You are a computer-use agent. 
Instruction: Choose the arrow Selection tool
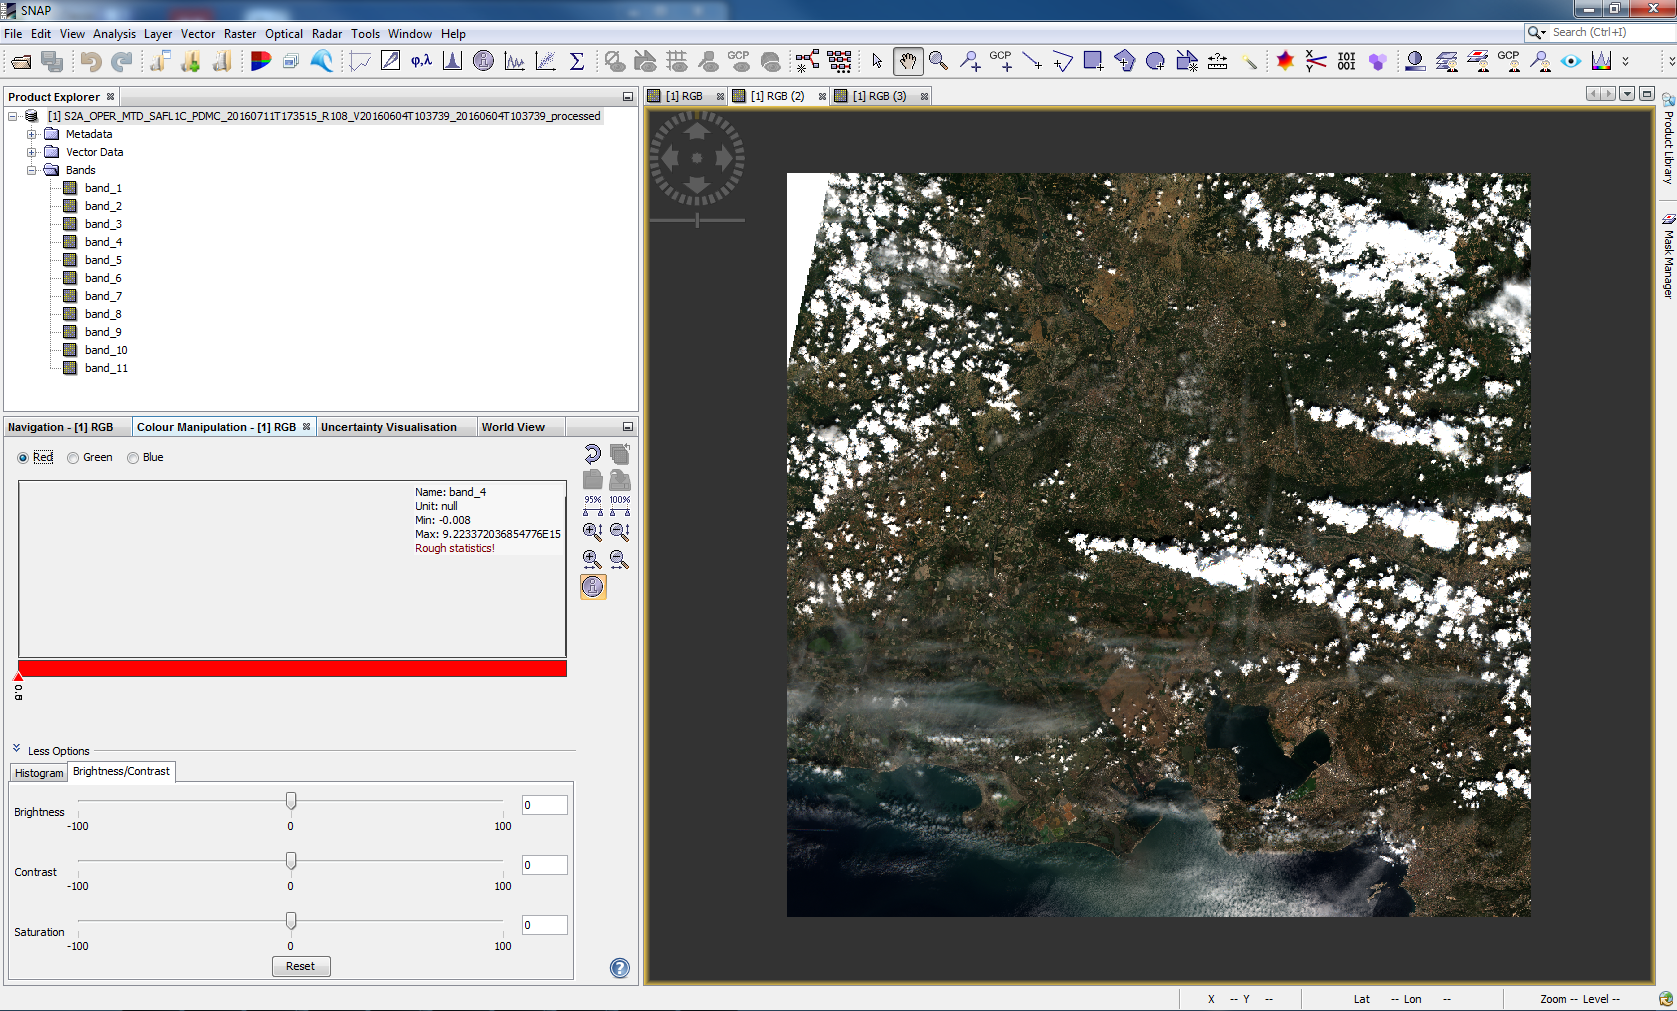point(877,62)
